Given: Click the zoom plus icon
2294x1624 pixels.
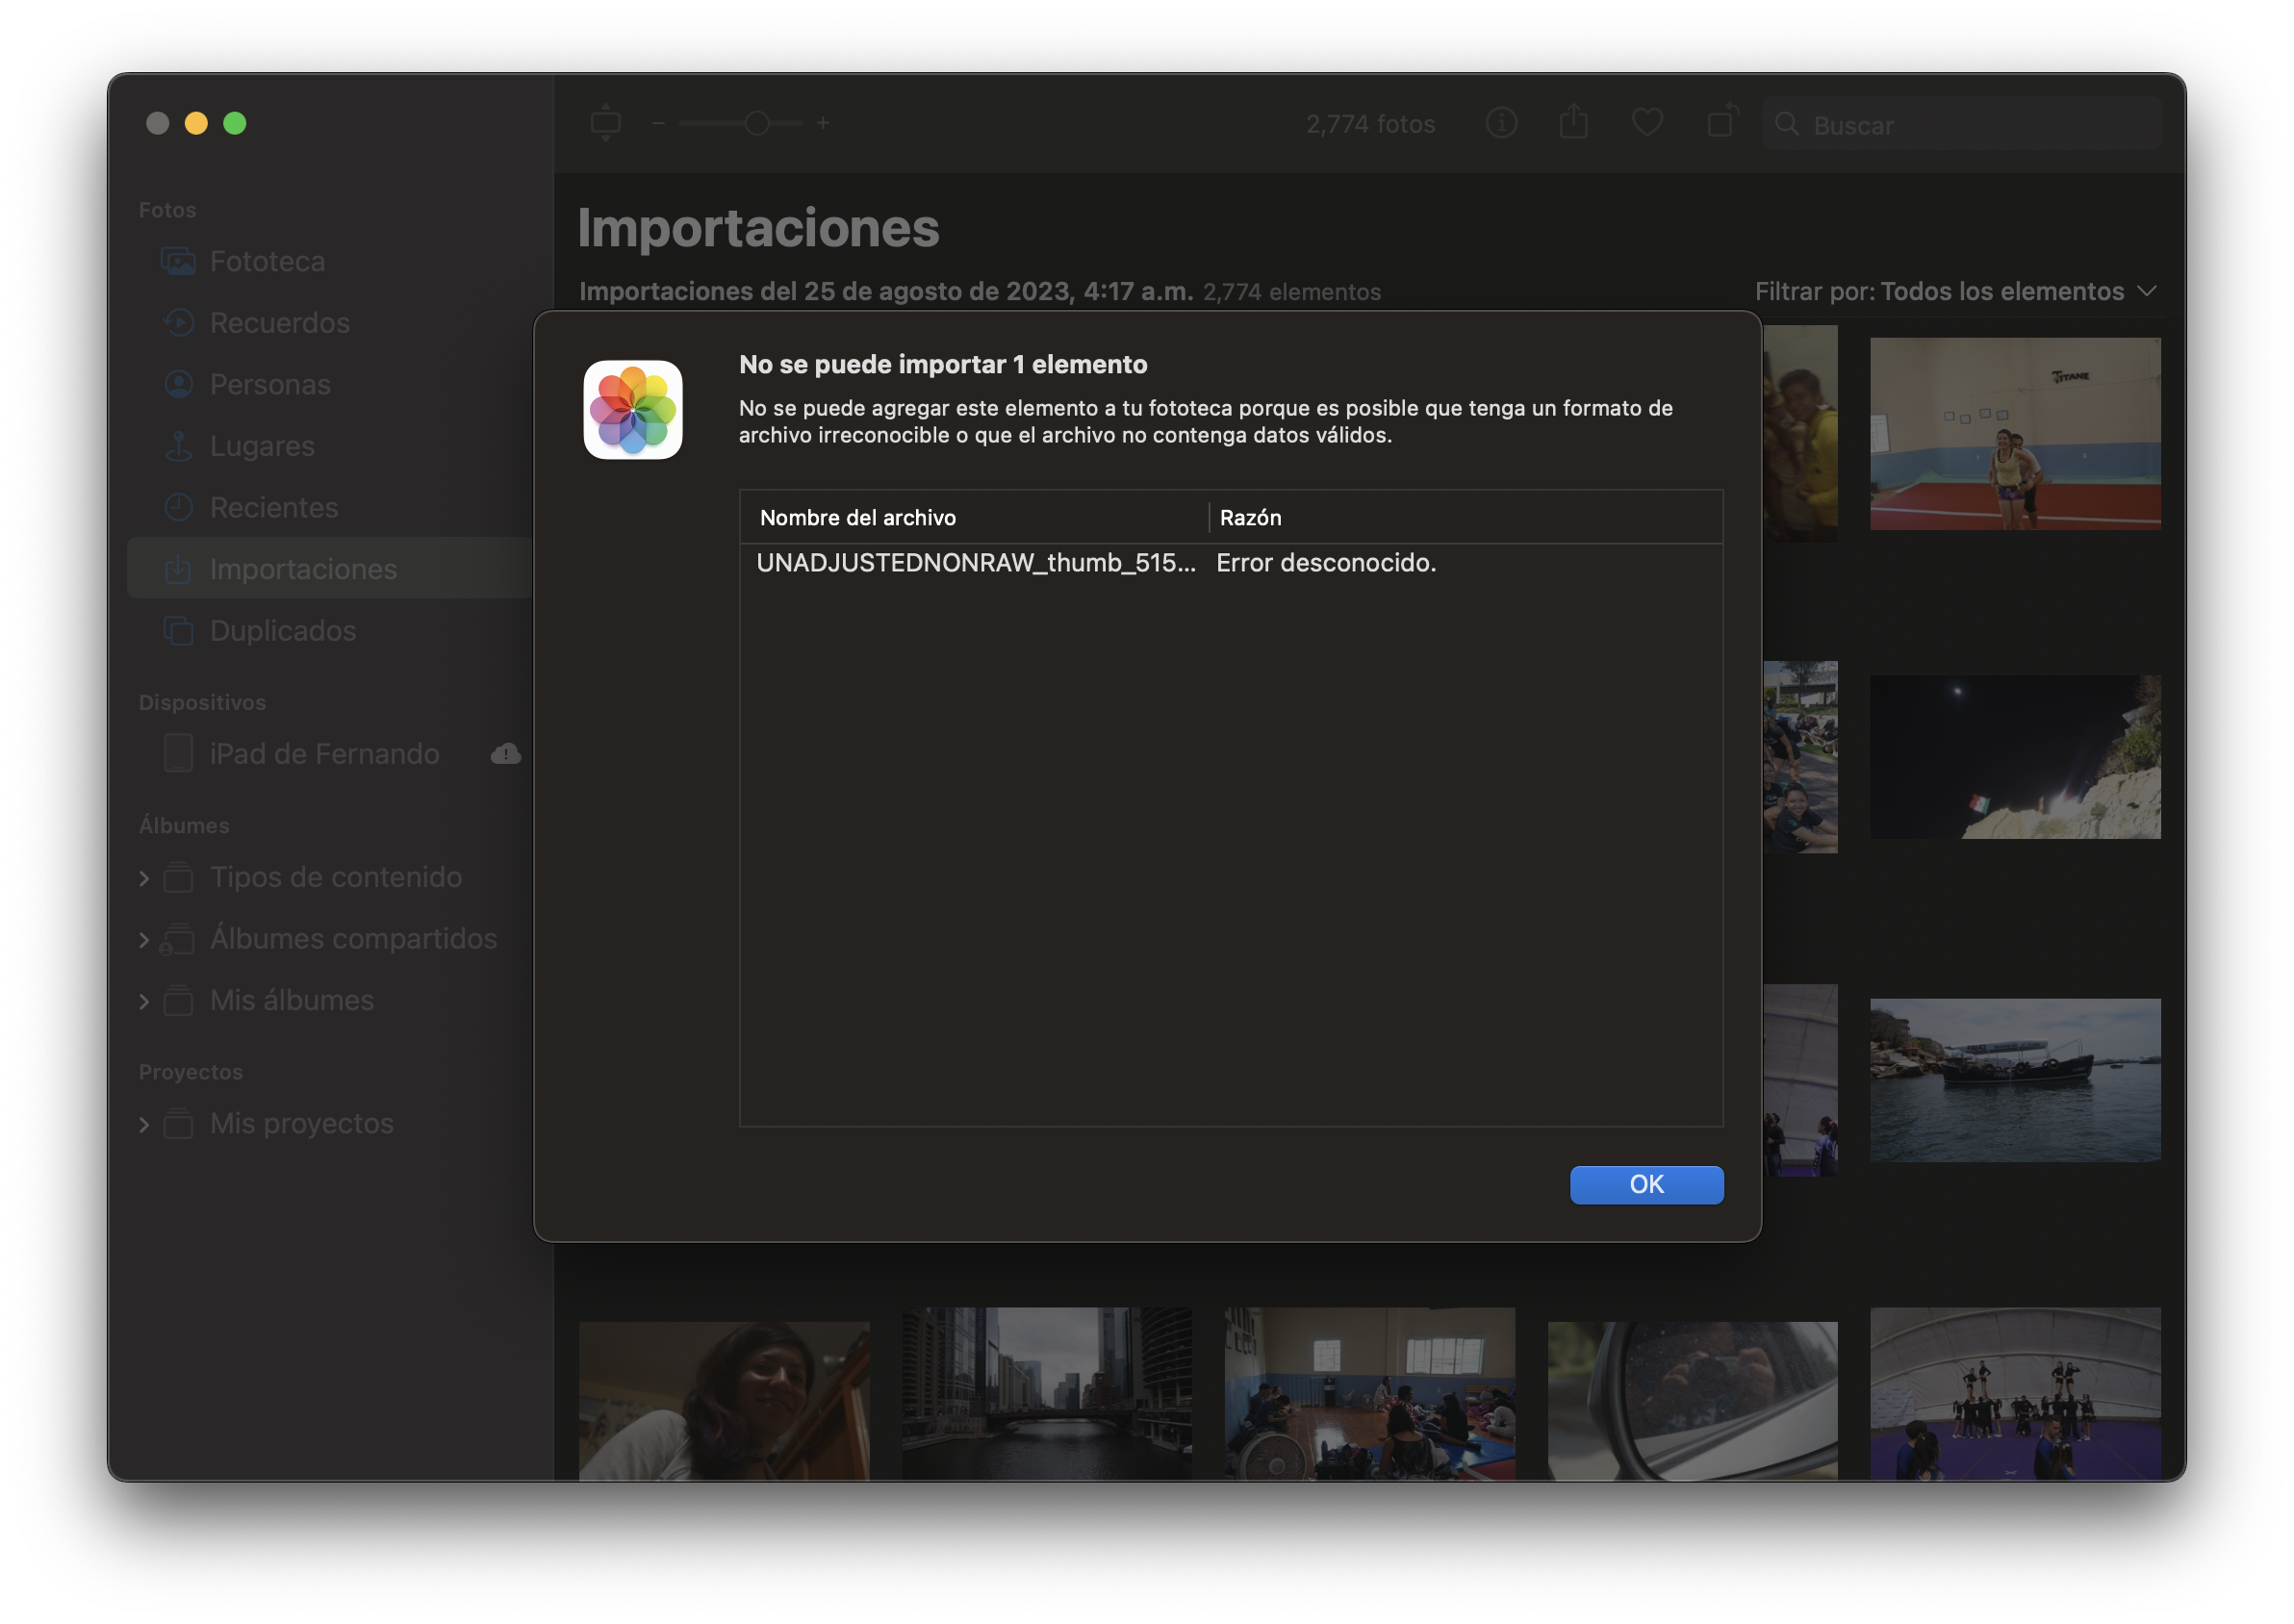Looking at the screenshot, I should click(823, 123).
